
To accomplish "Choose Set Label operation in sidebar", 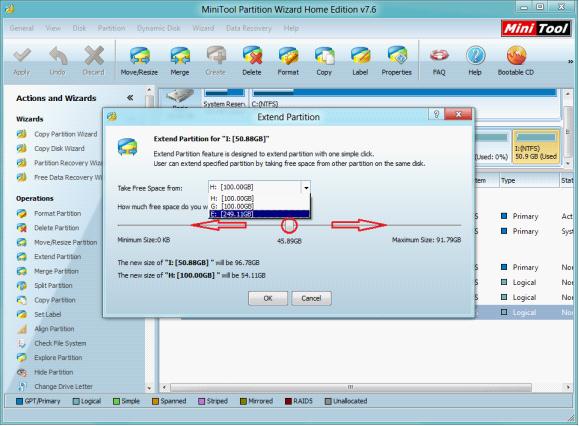I will pyautogui.click(x=39, y=315).
